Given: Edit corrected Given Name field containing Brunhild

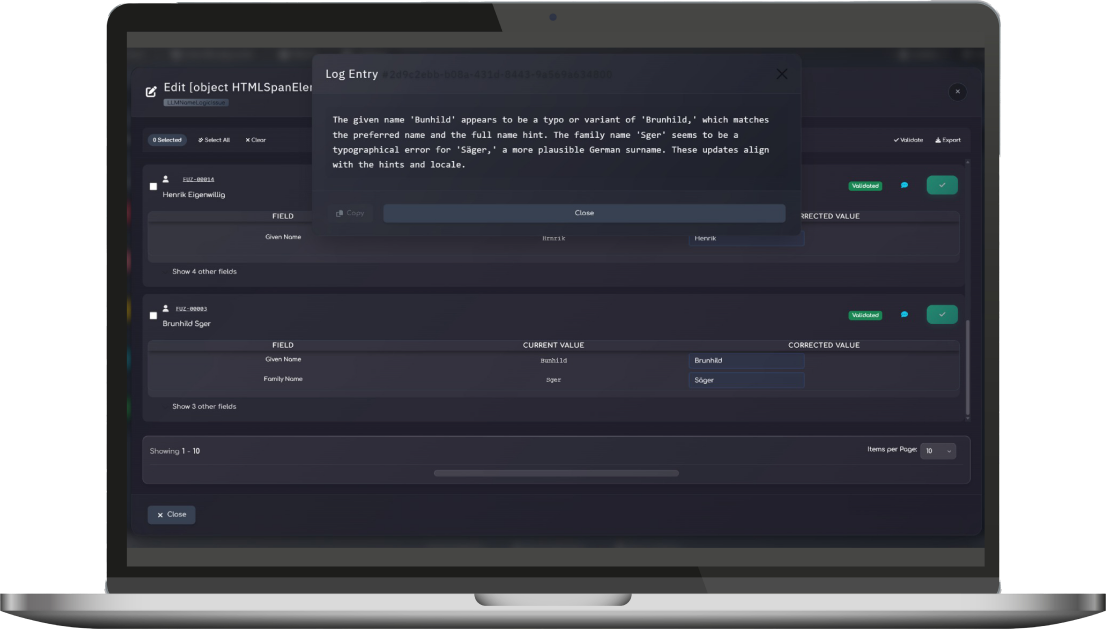Looking at the screenshot, I should 746,361.
